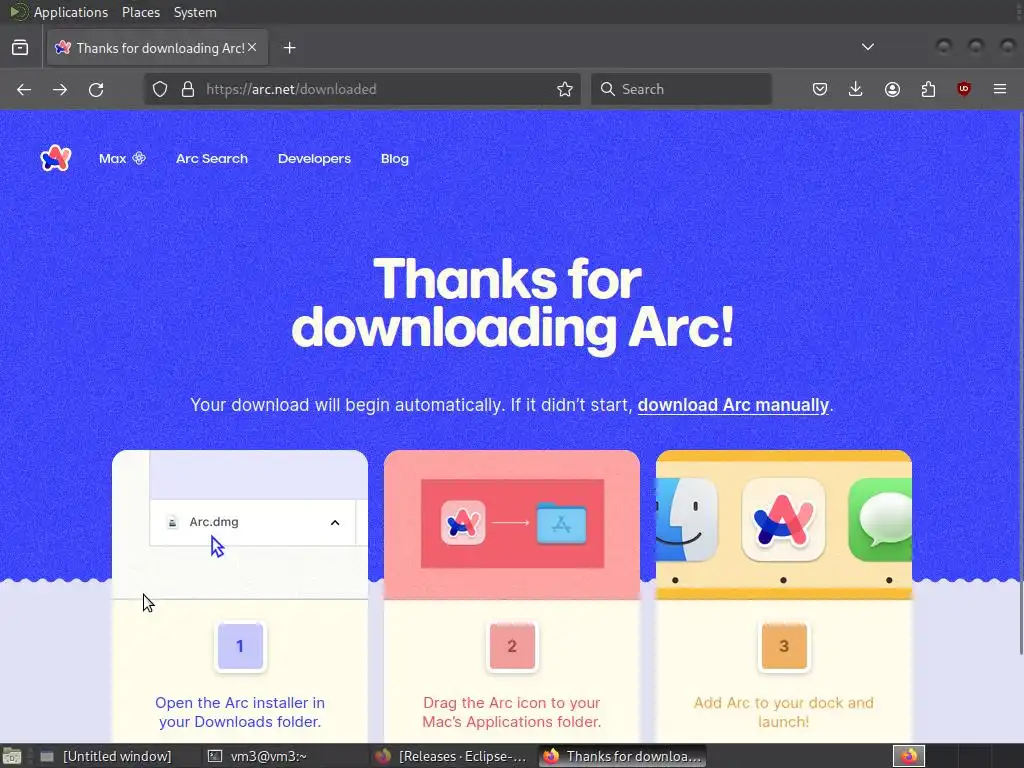The height and width of the screenshot is (768, 1024).
Task: Bookmark this page with the star
Action: (565, 89)
